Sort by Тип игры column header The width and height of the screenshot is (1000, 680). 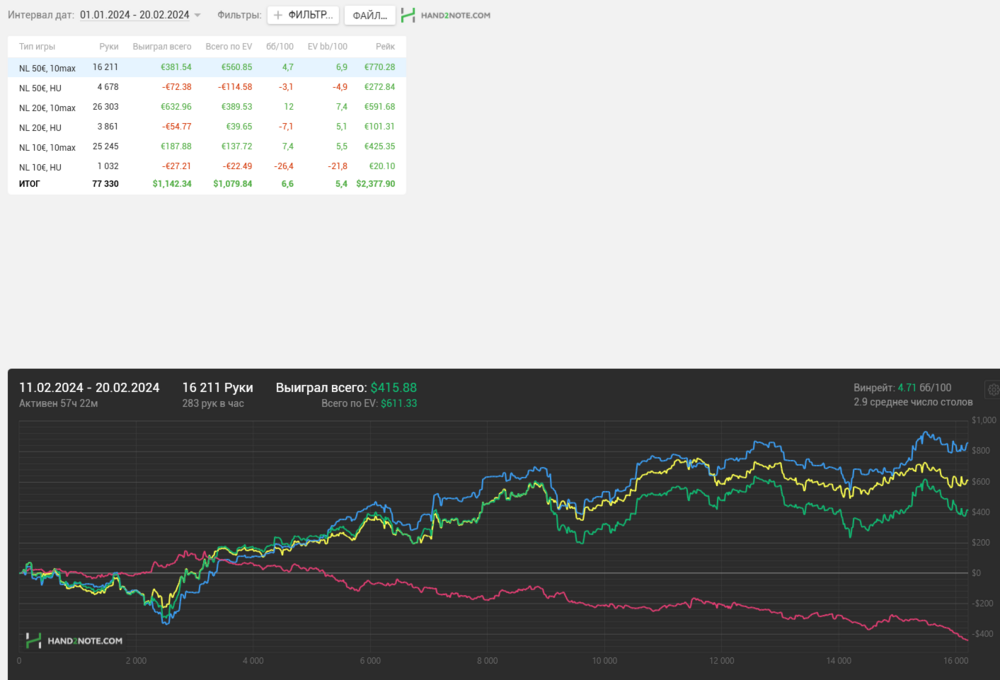coord(37,47)
